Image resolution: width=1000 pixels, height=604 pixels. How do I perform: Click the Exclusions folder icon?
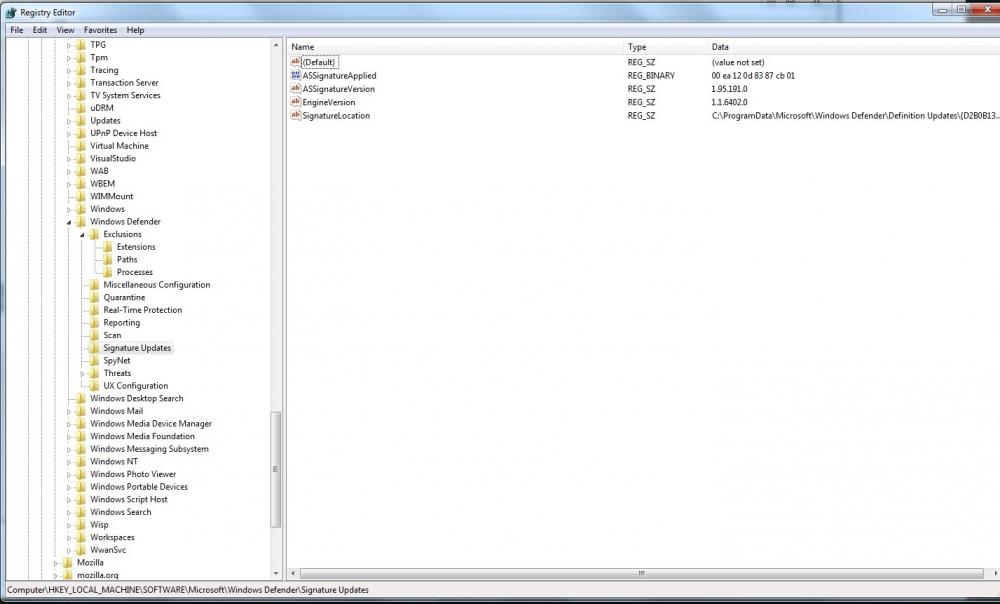click(94, 234)
